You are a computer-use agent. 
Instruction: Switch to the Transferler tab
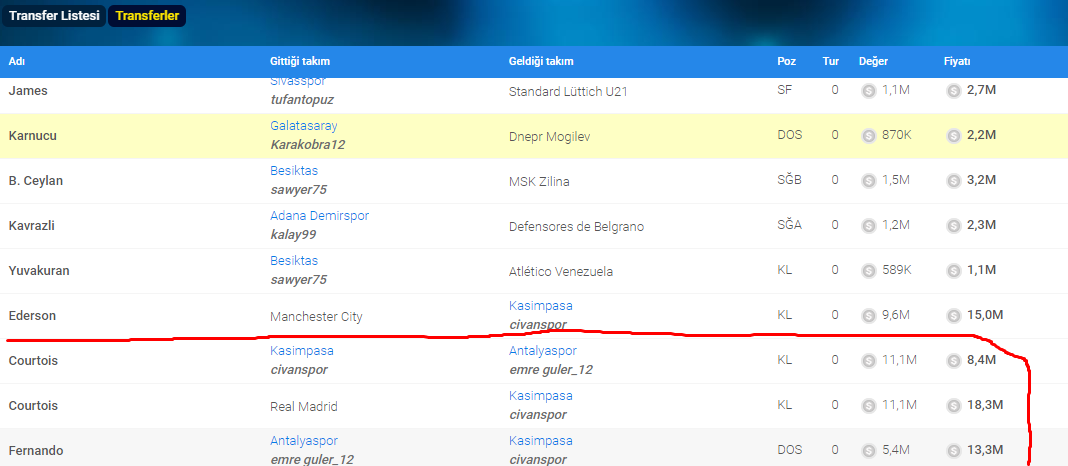(x=147, y=16)
